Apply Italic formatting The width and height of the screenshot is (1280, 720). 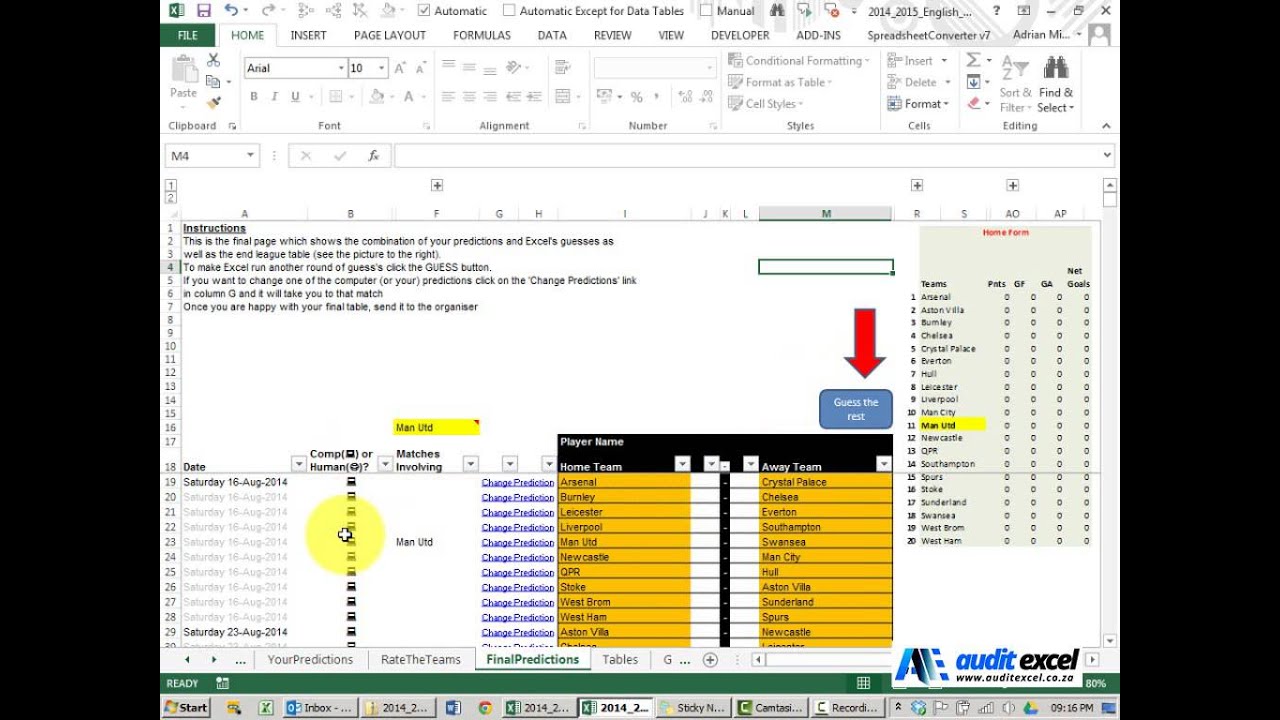coord(274,97)
